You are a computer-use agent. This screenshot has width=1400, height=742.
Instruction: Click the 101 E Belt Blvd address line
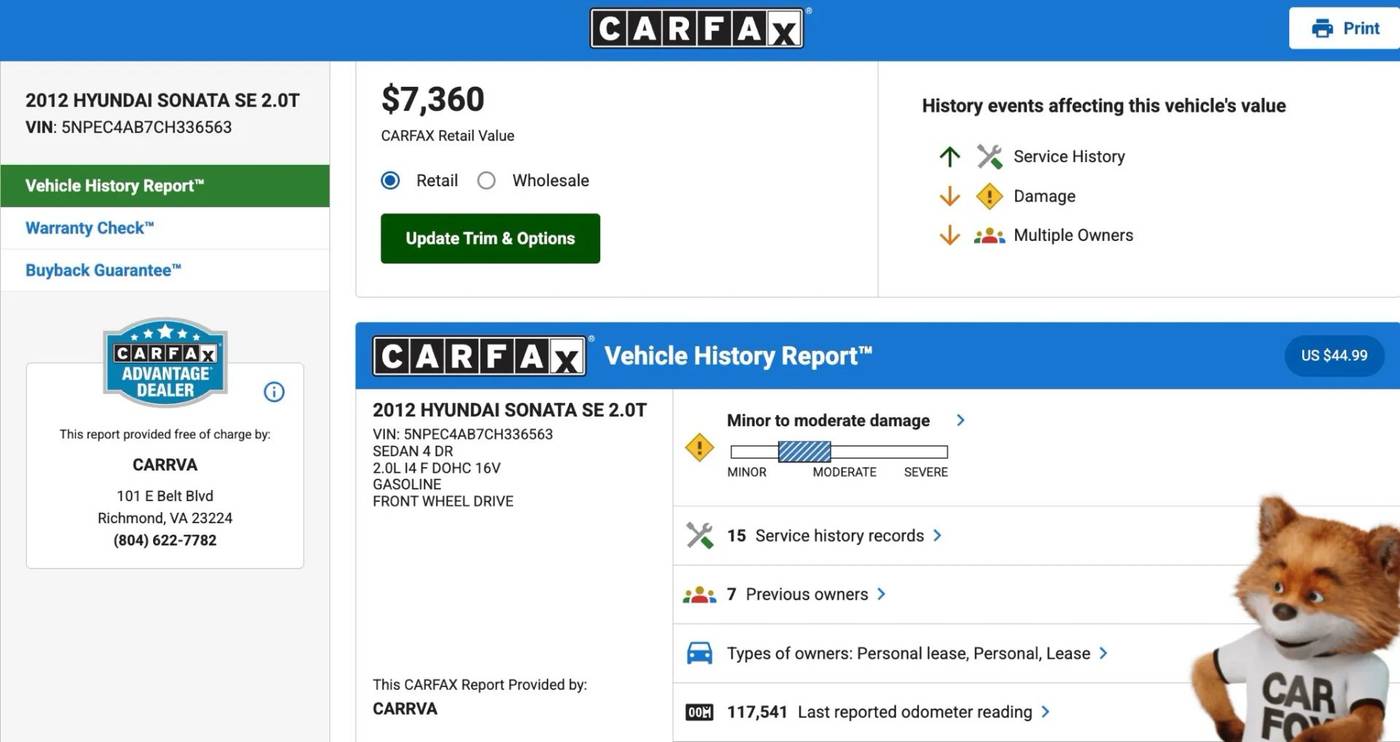coord(165,496)
